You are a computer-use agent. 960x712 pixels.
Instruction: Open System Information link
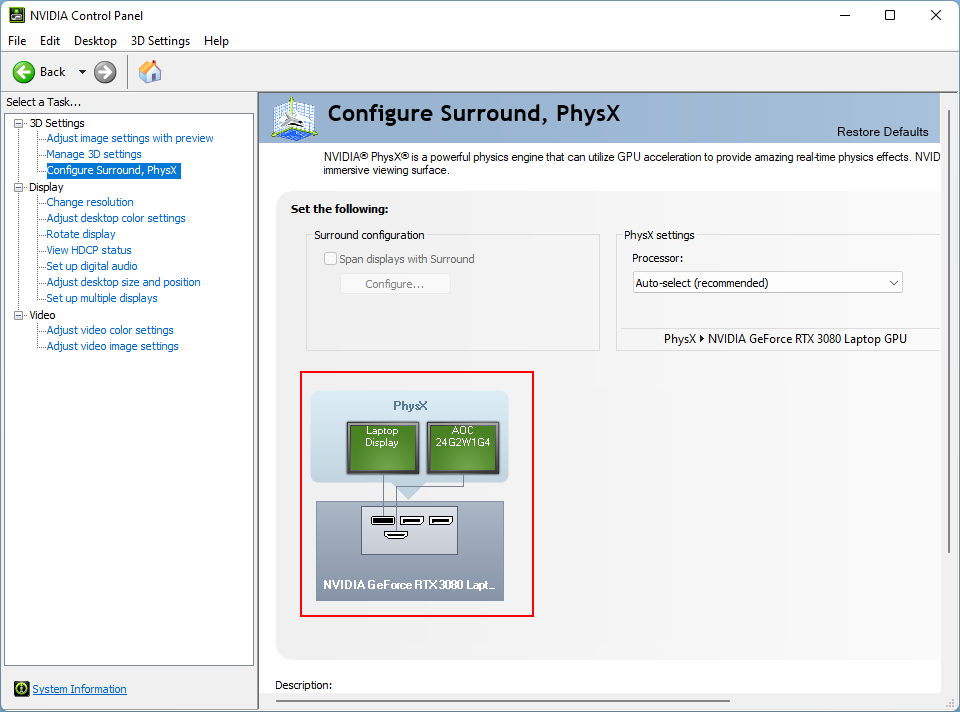[x=80, y=689]
